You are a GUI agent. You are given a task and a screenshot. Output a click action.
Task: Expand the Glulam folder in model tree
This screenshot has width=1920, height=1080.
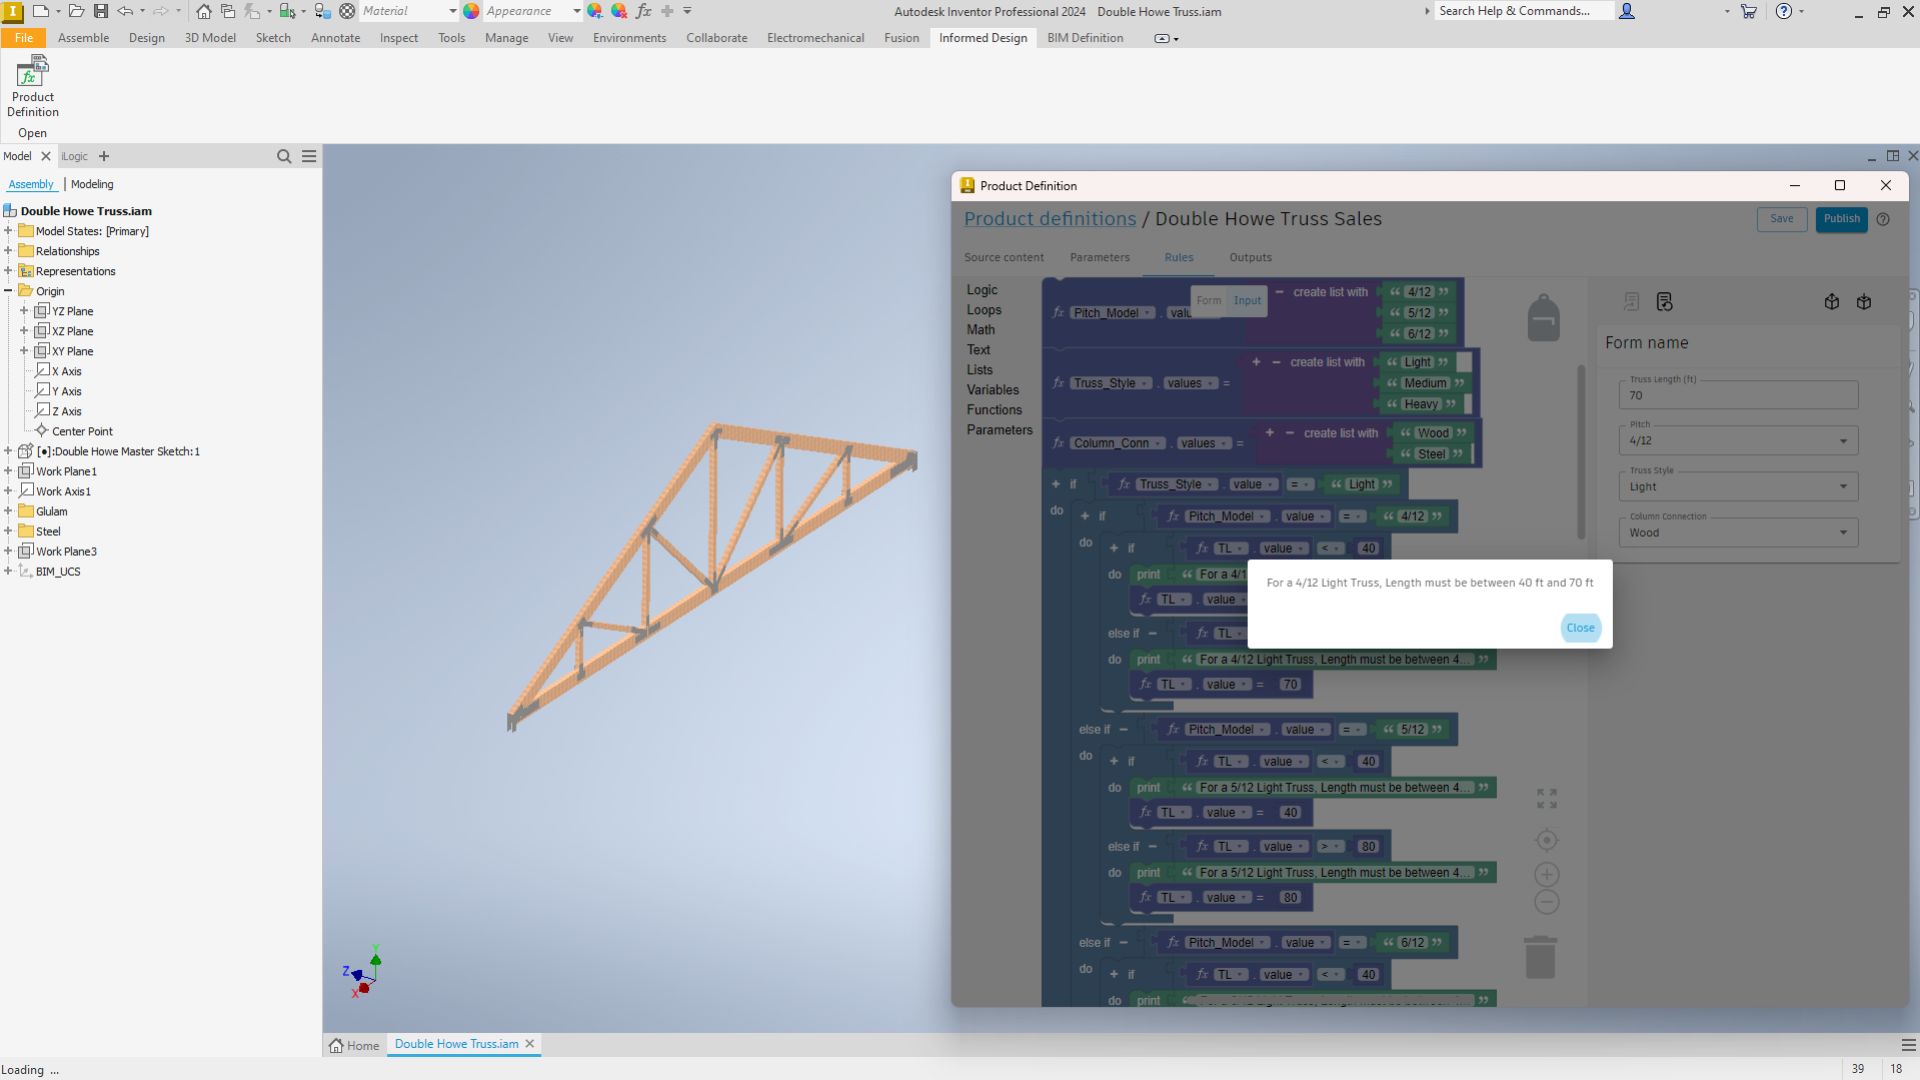coord(8,511)
